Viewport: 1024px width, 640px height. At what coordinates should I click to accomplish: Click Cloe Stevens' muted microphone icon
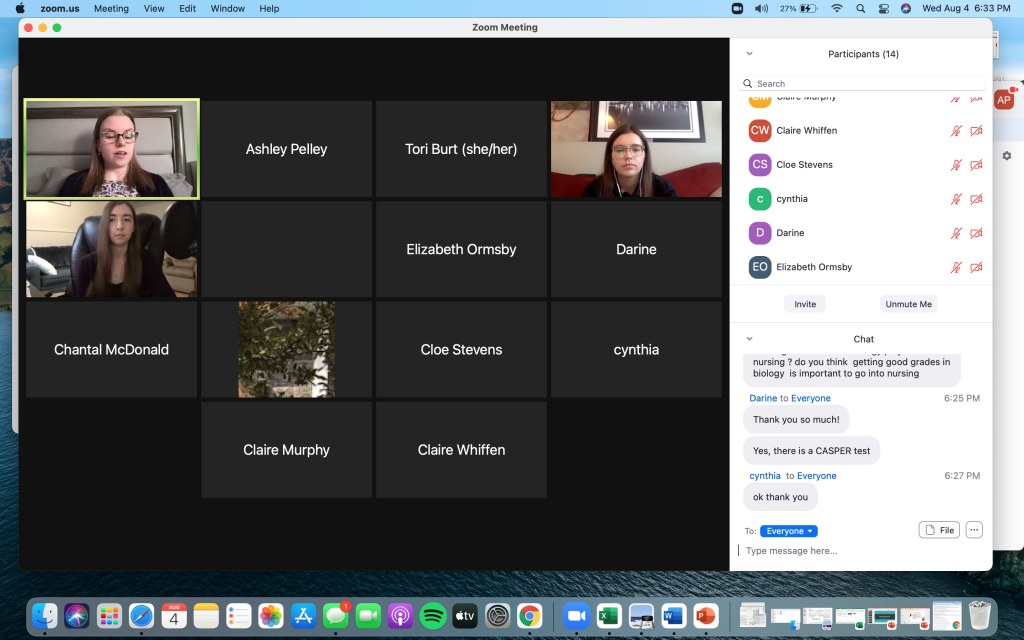tap(956, 165)
